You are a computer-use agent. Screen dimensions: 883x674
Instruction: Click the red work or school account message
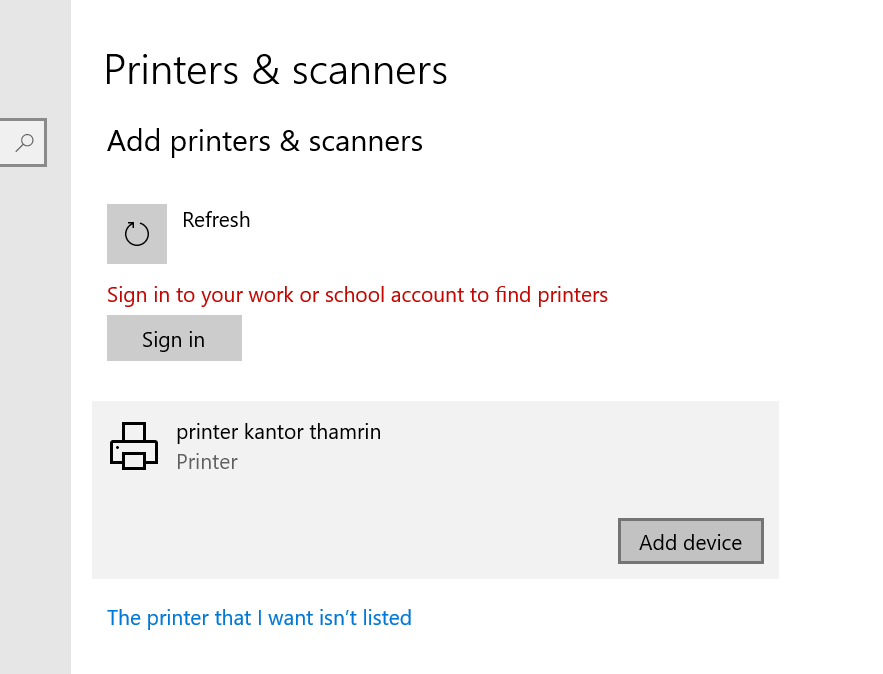[357, 295]
